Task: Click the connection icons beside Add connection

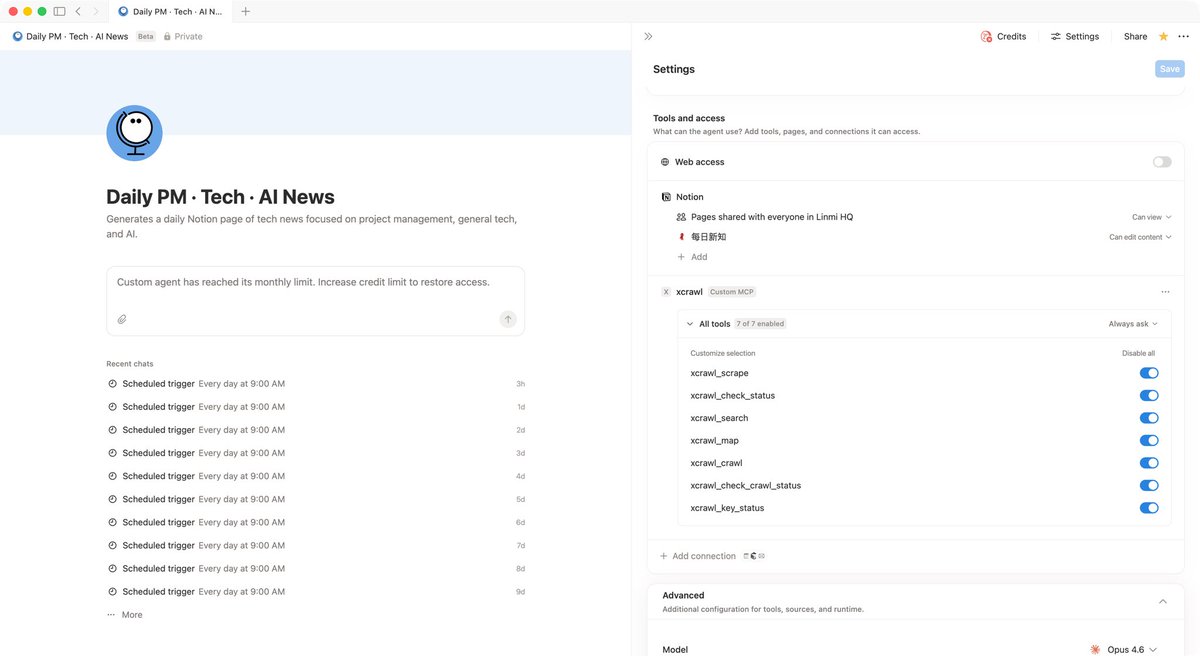Action: pyautogui.click(x=753, y=556)
